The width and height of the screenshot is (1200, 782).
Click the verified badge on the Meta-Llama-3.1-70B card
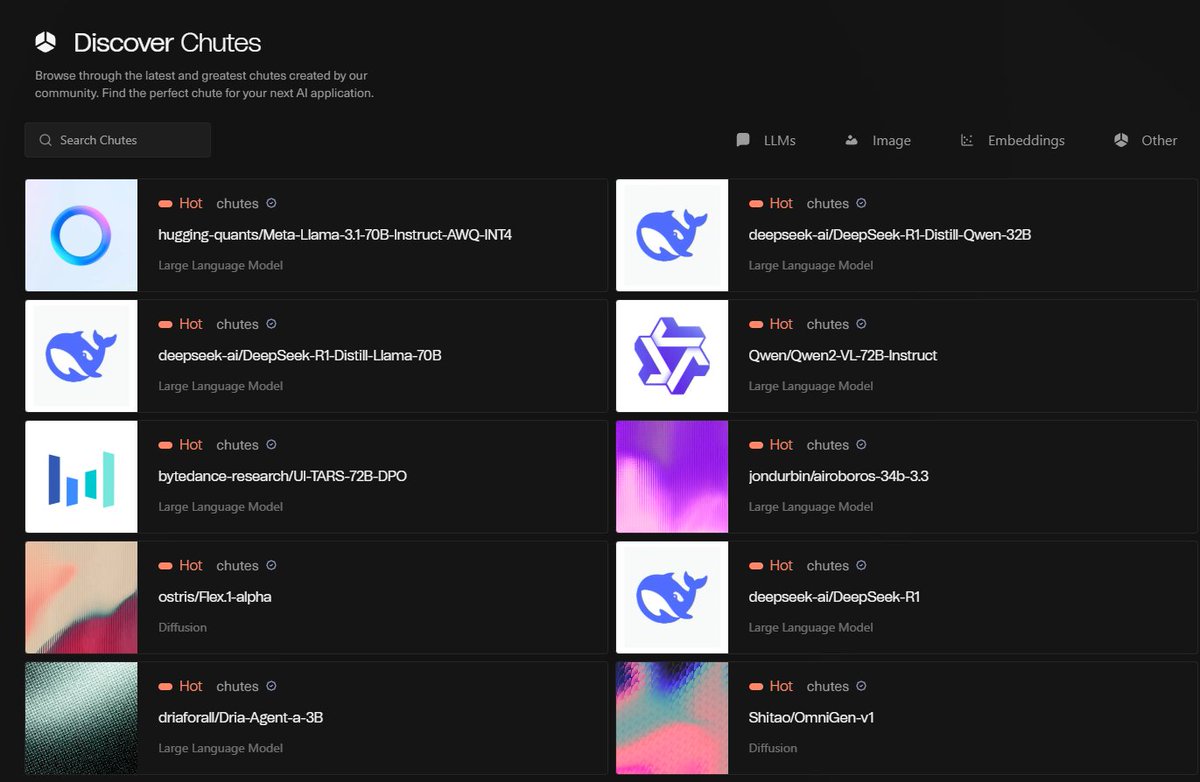(271, 203)
